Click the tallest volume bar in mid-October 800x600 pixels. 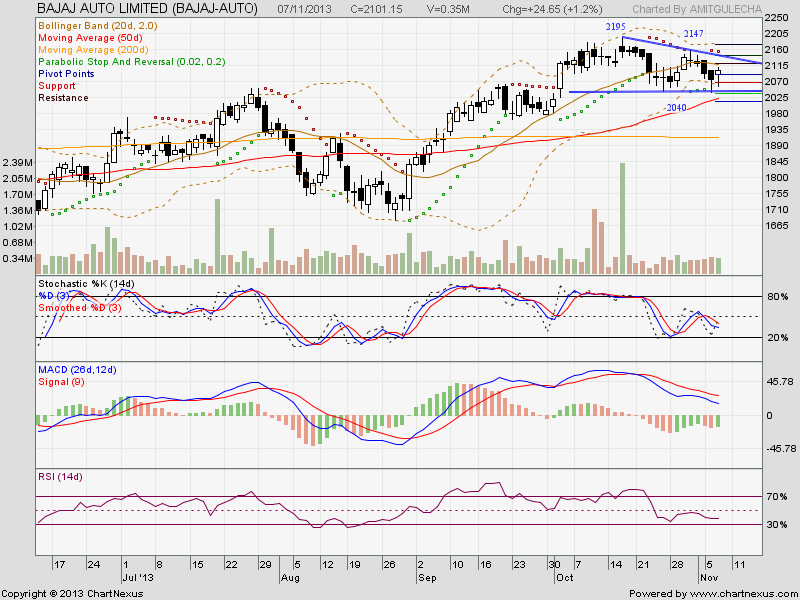click(622, 218)
